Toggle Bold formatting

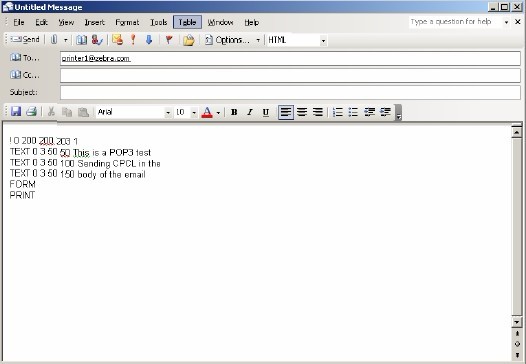coord(234,112)
